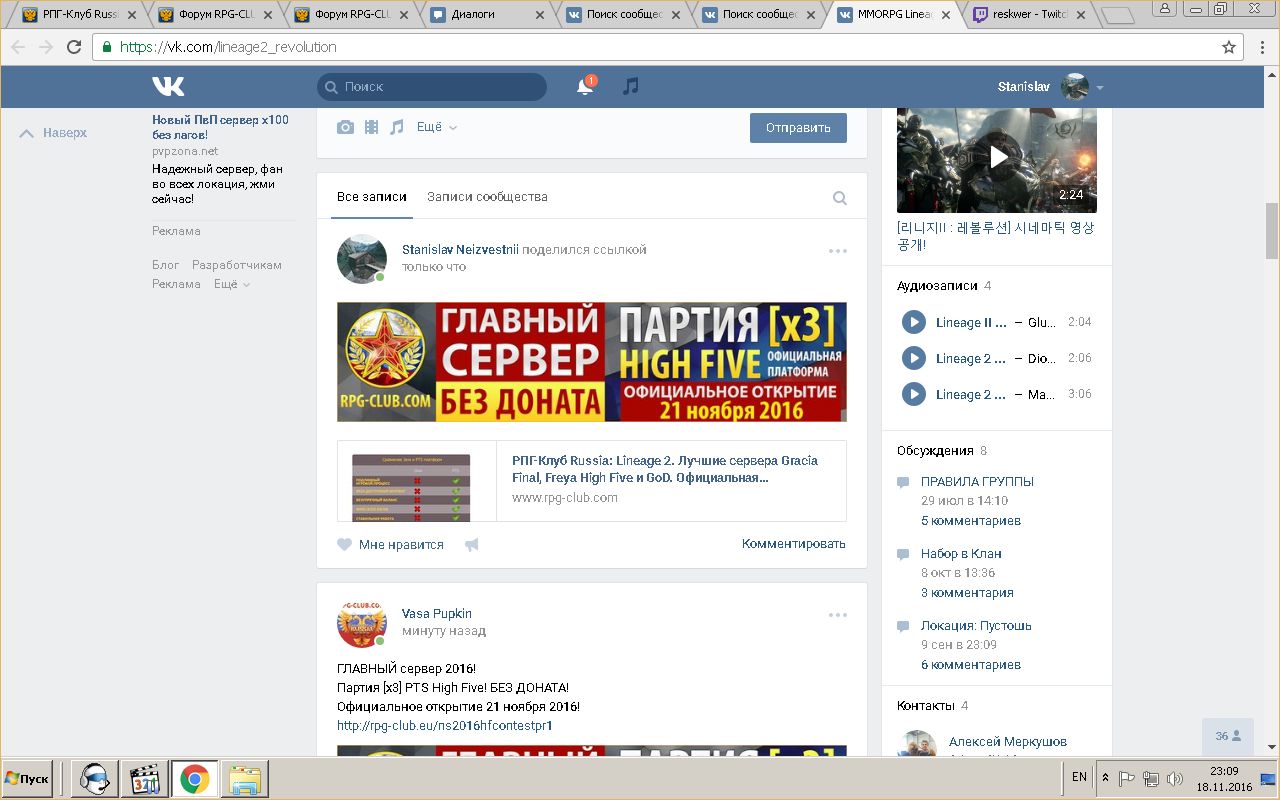Open Алексей Меркушов contact
Image resolution: width=1280 pixels, height=800 pixels.
tap(1008, 742)
